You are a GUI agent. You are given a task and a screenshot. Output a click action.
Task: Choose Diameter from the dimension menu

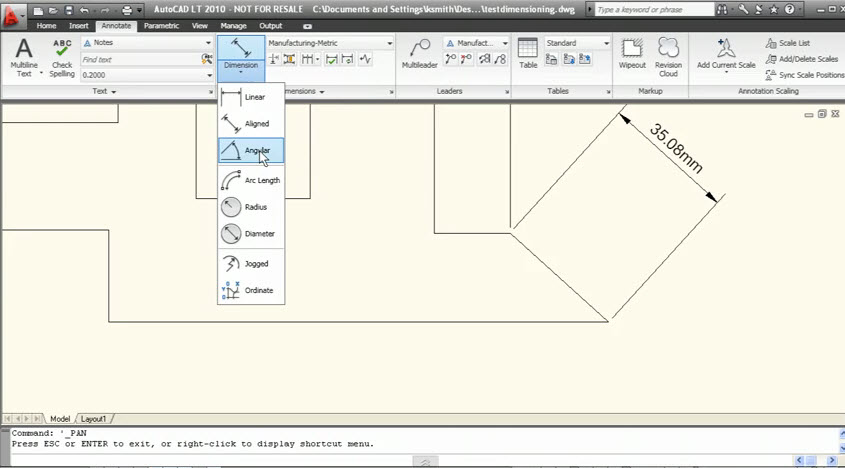point(251,233)
